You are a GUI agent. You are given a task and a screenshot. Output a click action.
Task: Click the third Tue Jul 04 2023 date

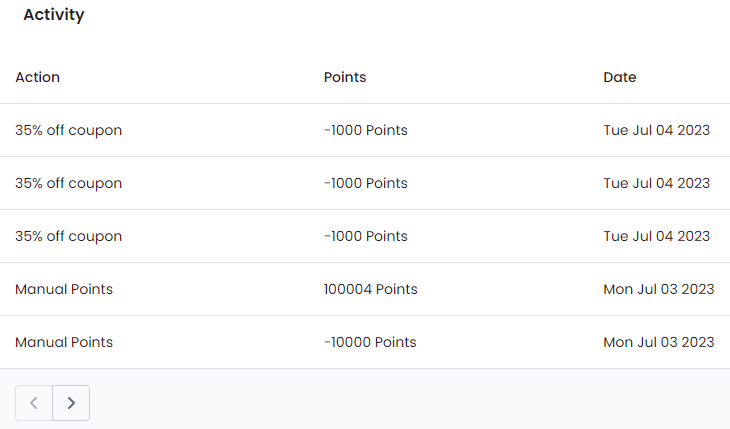point(657,236)
